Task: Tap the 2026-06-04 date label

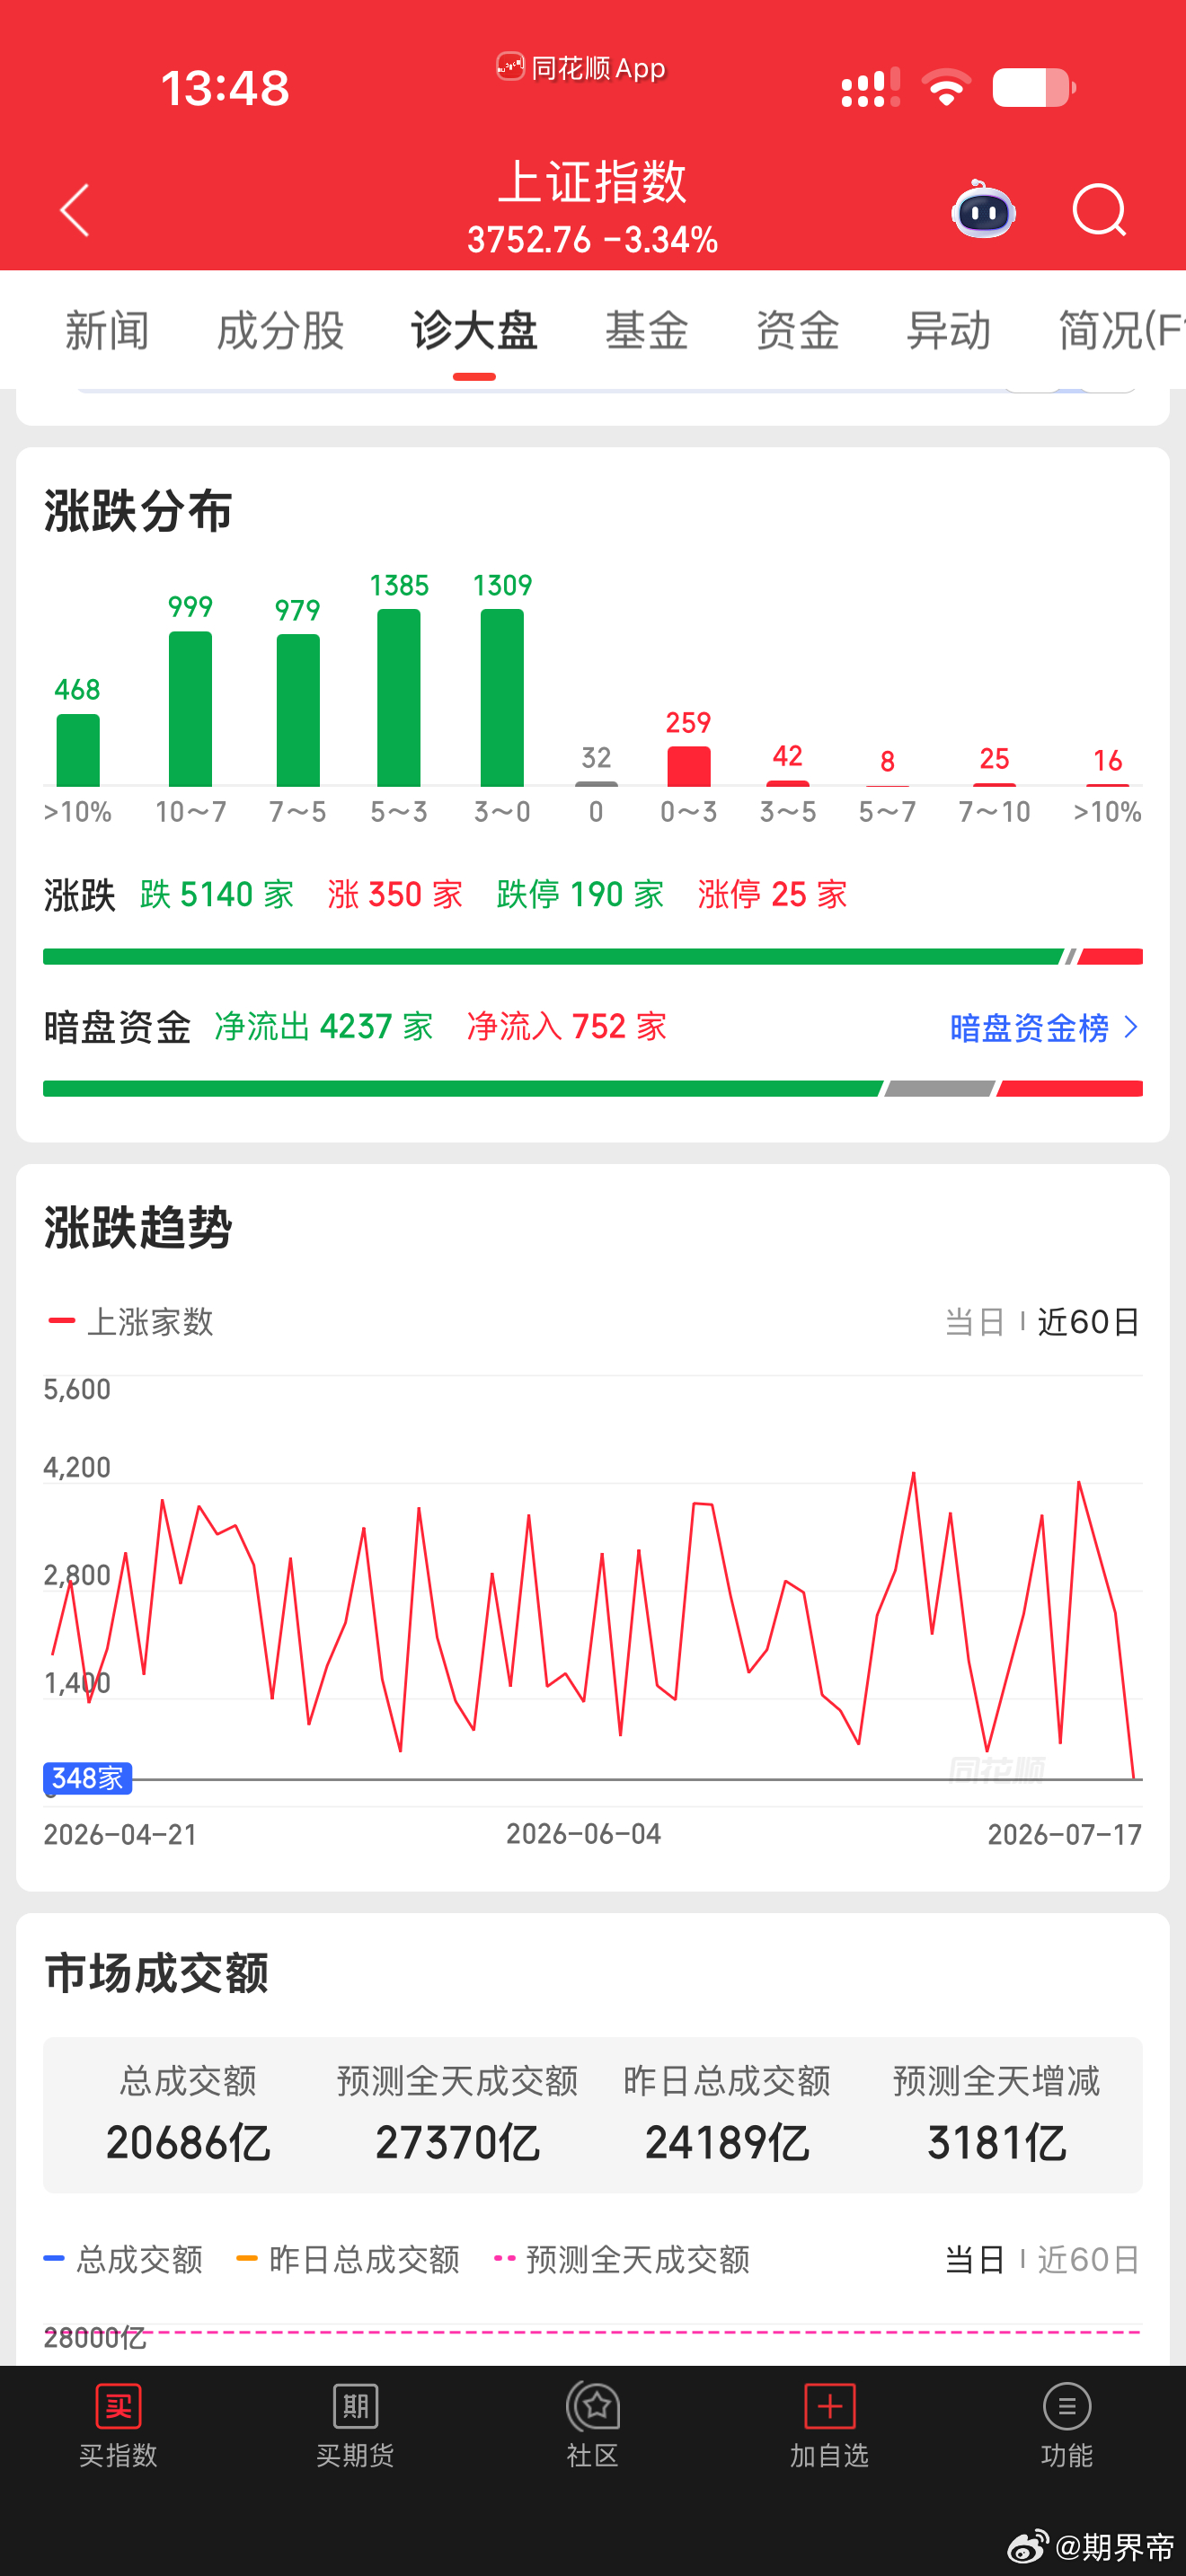Action: (583, 1834)
